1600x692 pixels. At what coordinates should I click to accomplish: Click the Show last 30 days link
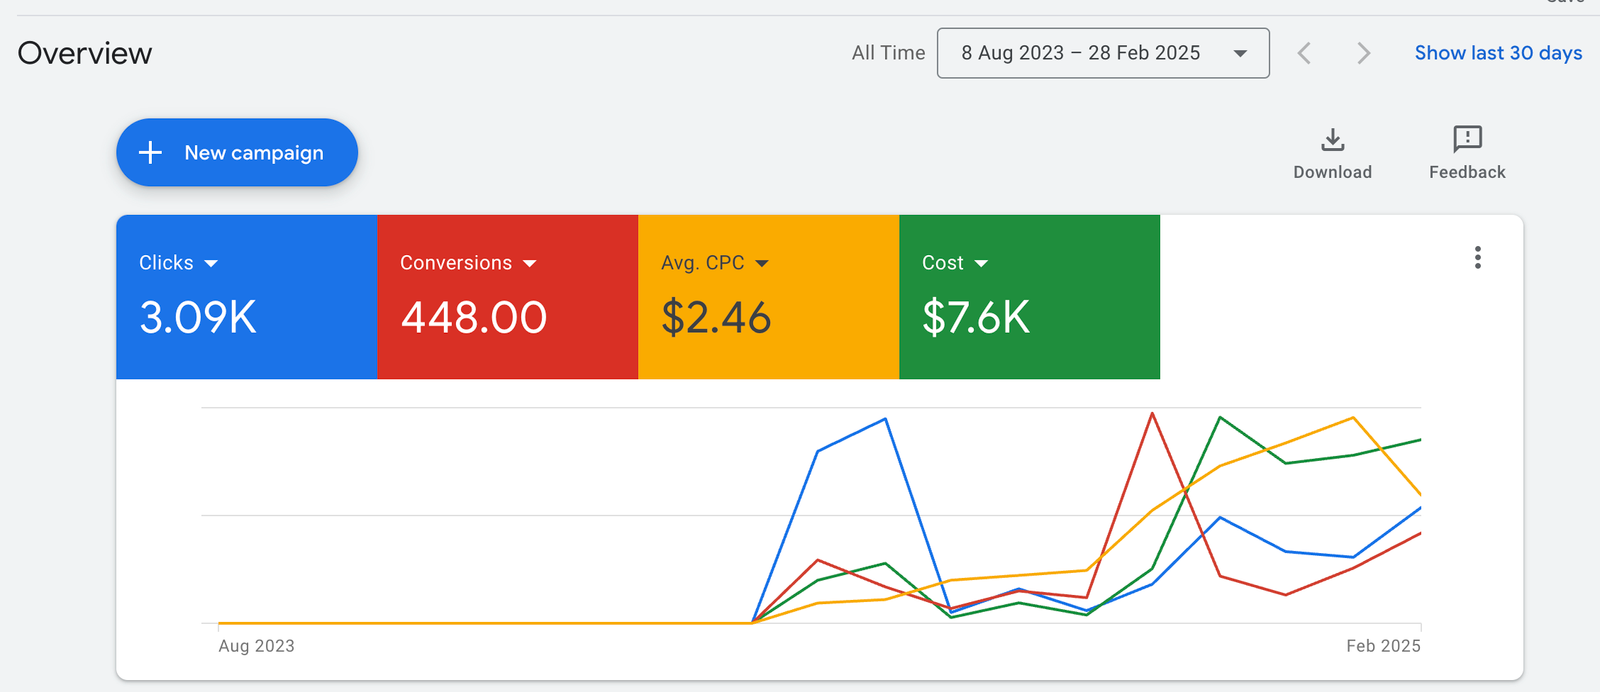point(1498,53)
